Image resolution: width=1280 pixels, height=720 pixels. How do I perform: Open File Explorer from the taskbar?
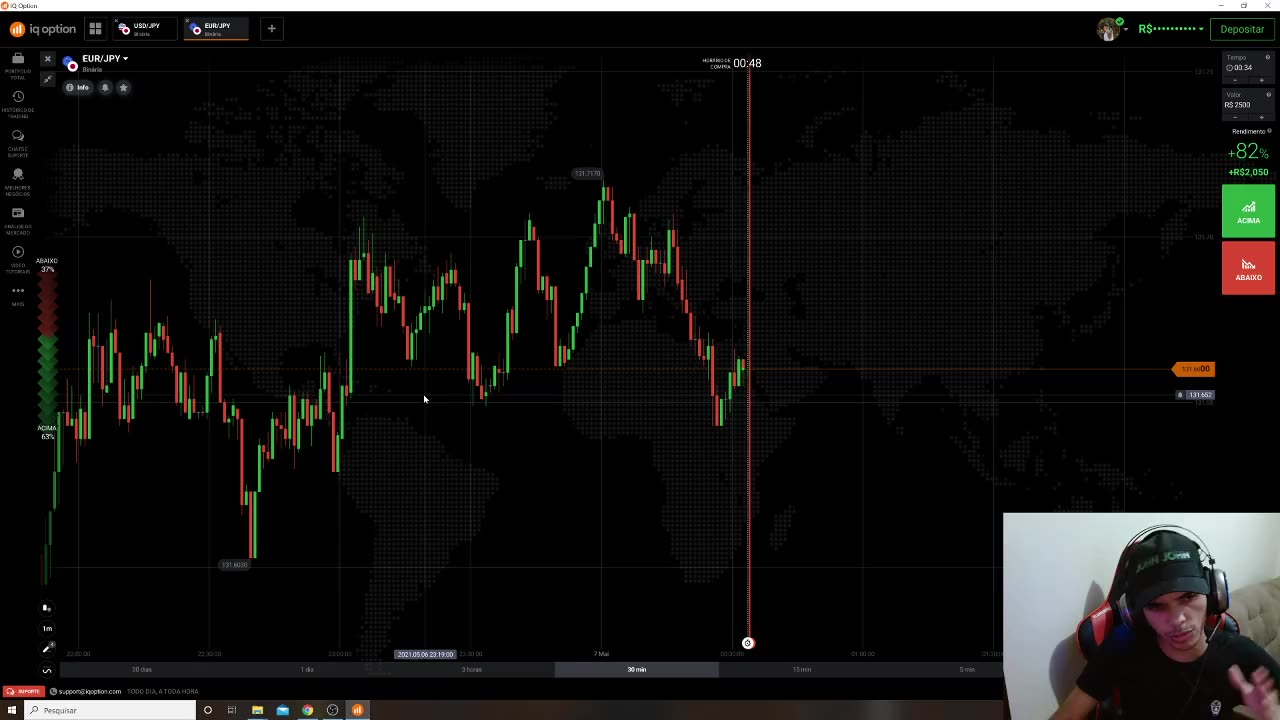point(257,710)
